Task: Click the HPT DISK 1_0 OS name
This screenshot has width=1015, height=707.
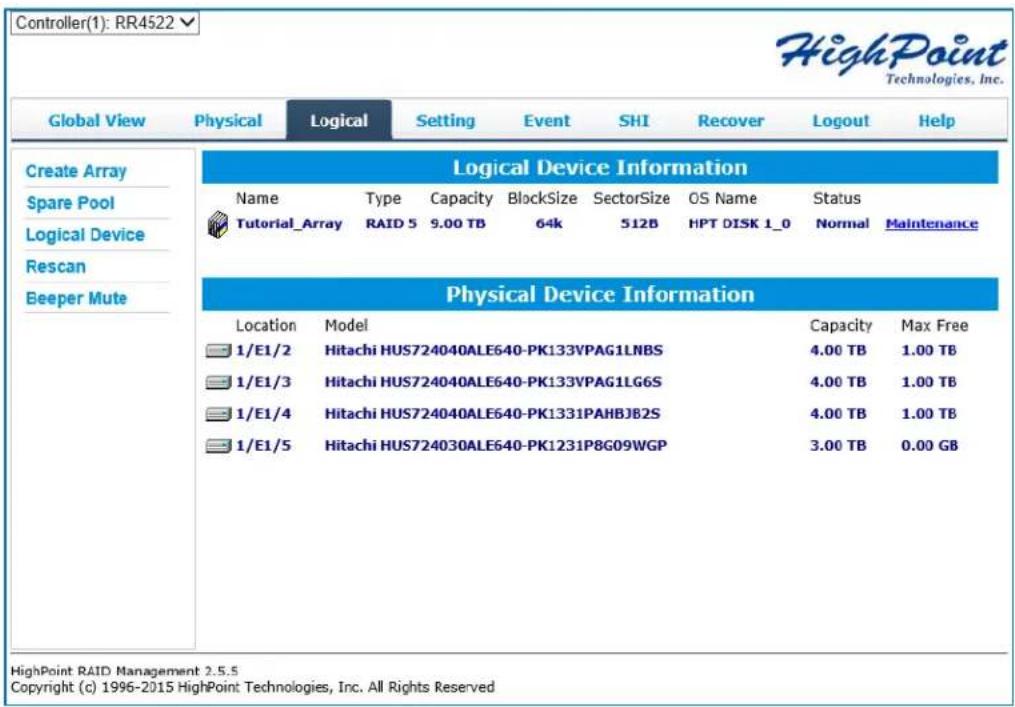Action: (x=739, y=224)
